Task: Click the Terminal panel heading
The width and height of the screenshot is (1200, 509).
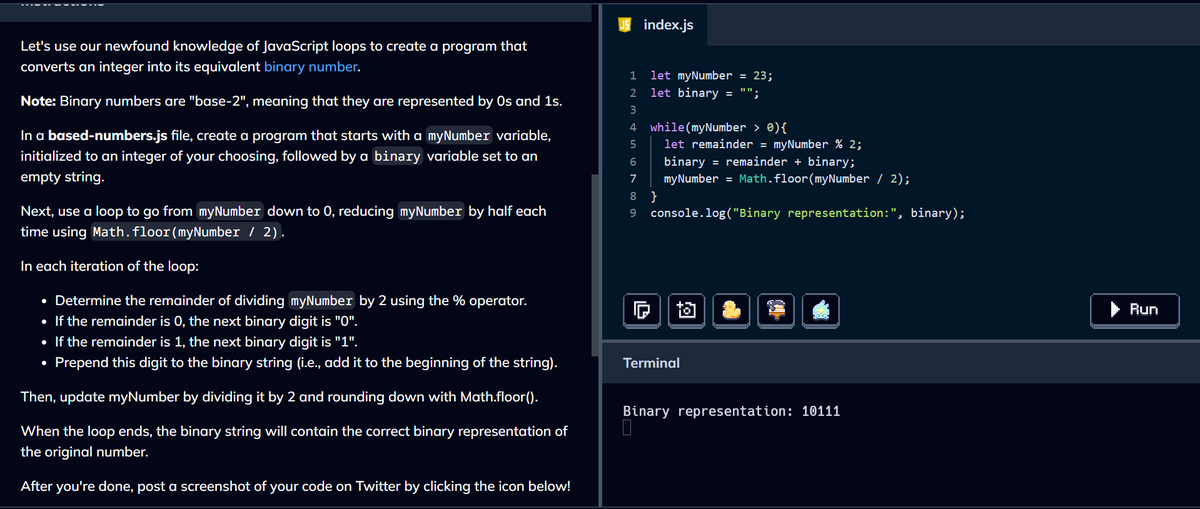Action: pyautogui.click(x=651, y=363)
